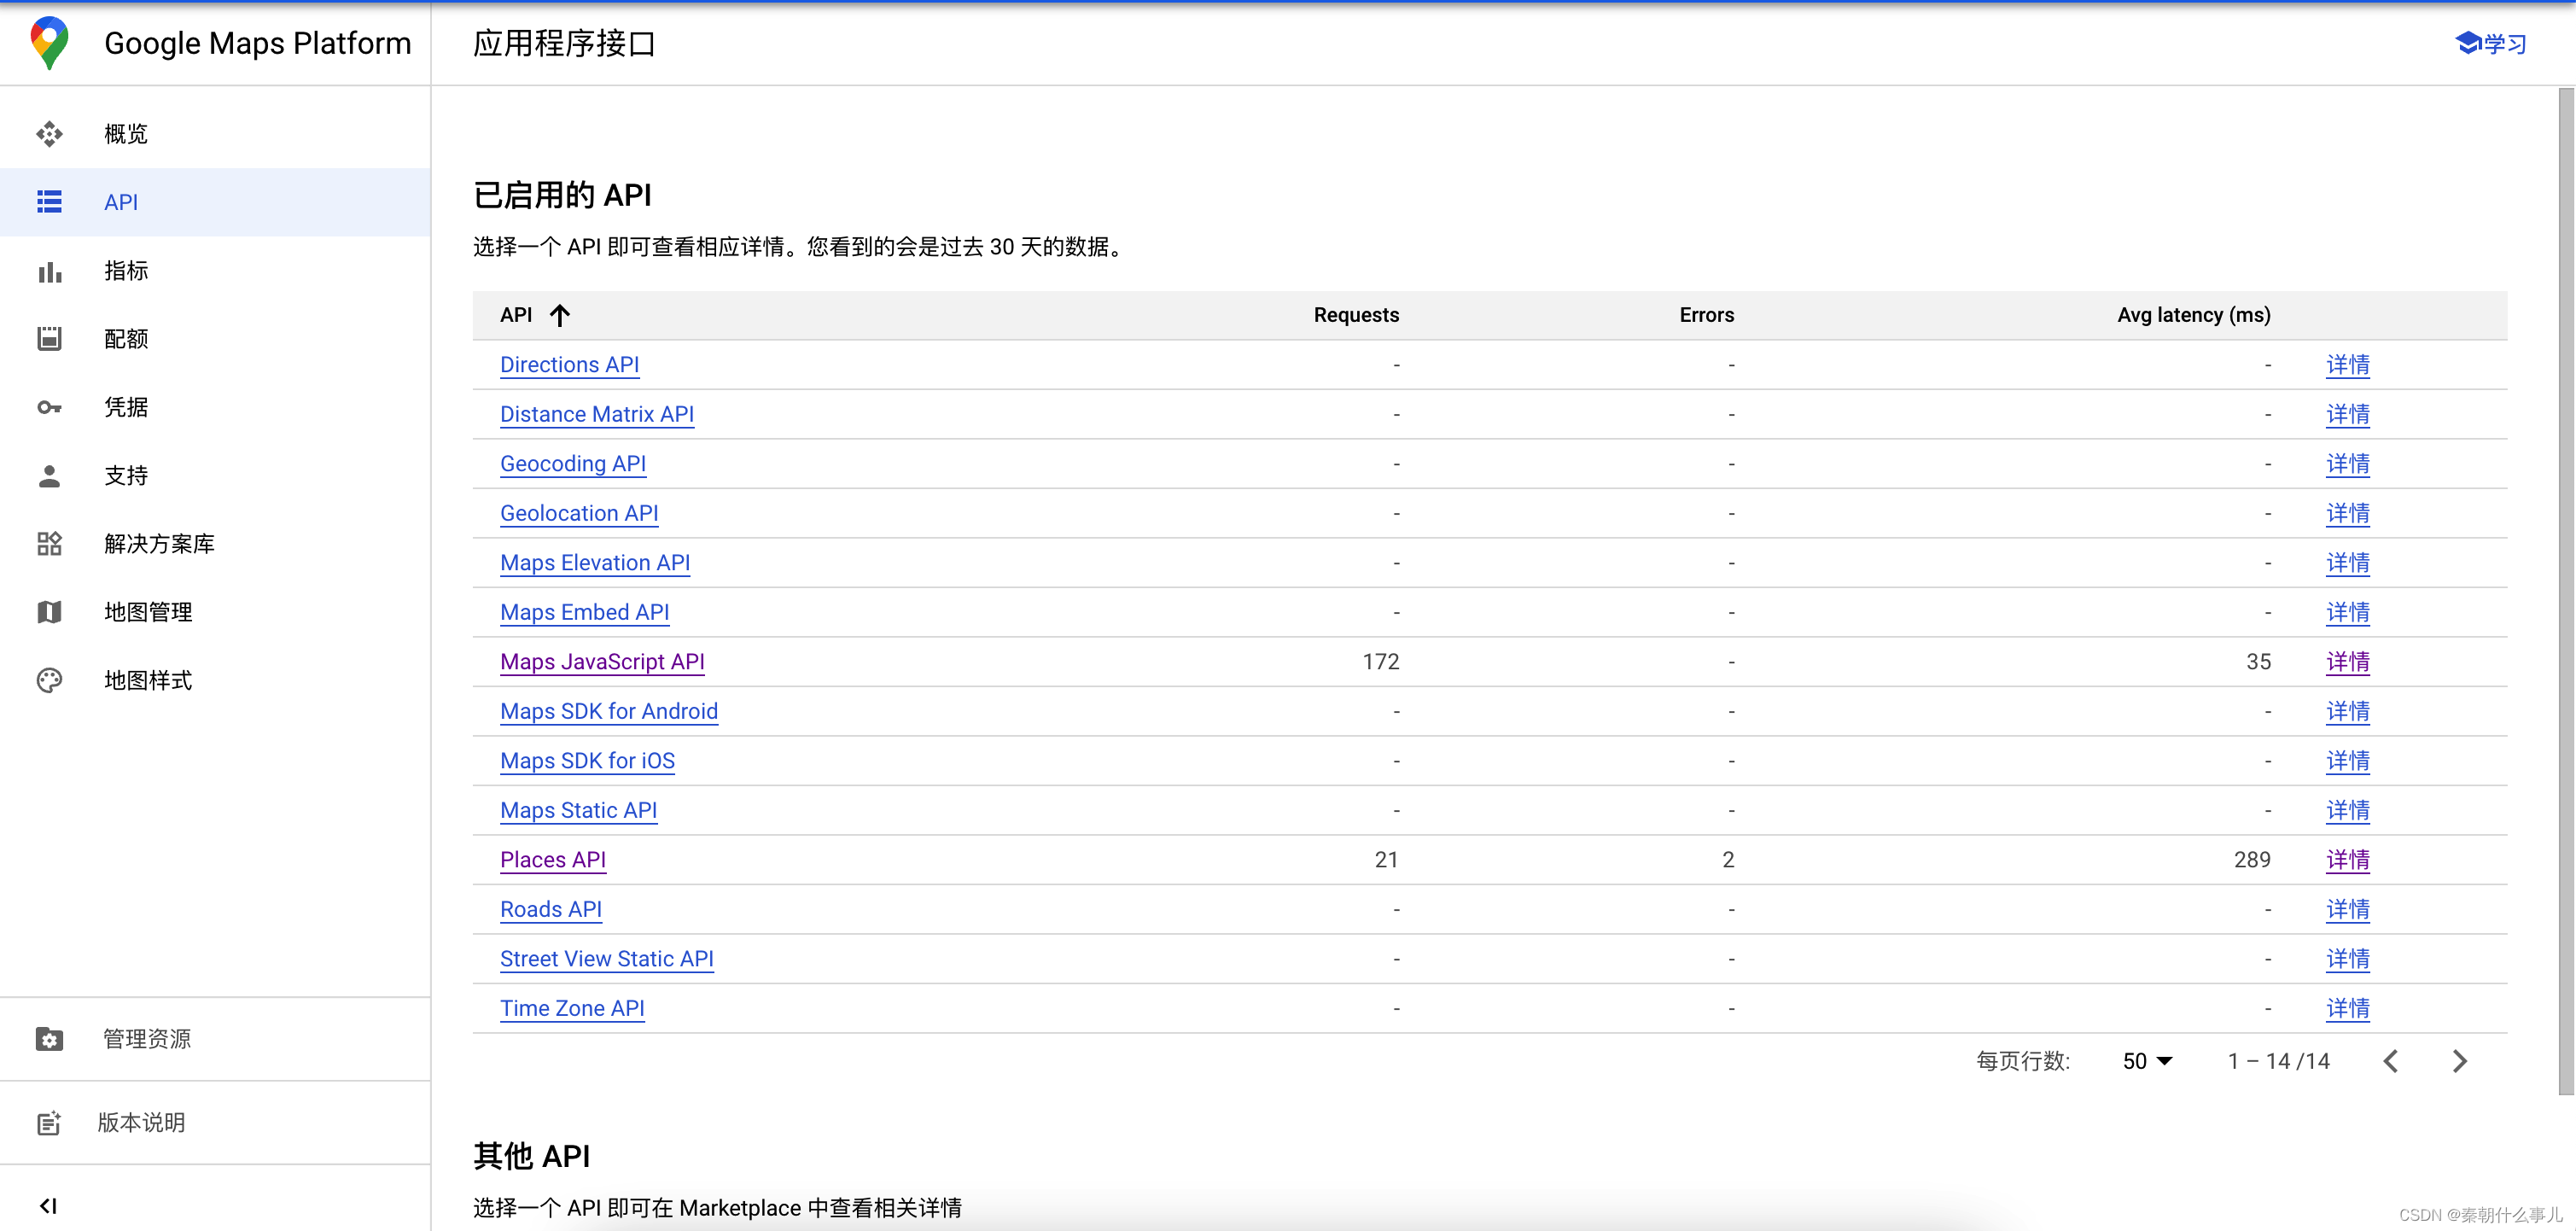Open the 地图样式 map styles palette icon
Screen dimensions: 2576x1231
point(49,680)
